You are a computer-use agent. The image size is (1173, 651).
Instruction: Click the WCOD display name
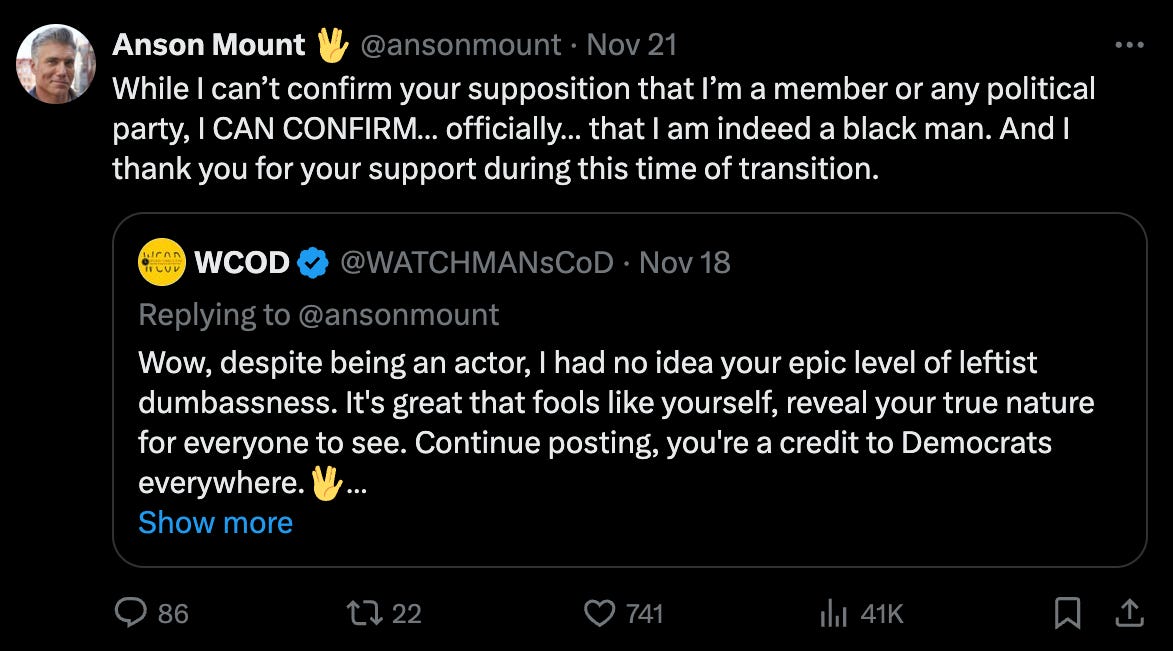(242, 263)
